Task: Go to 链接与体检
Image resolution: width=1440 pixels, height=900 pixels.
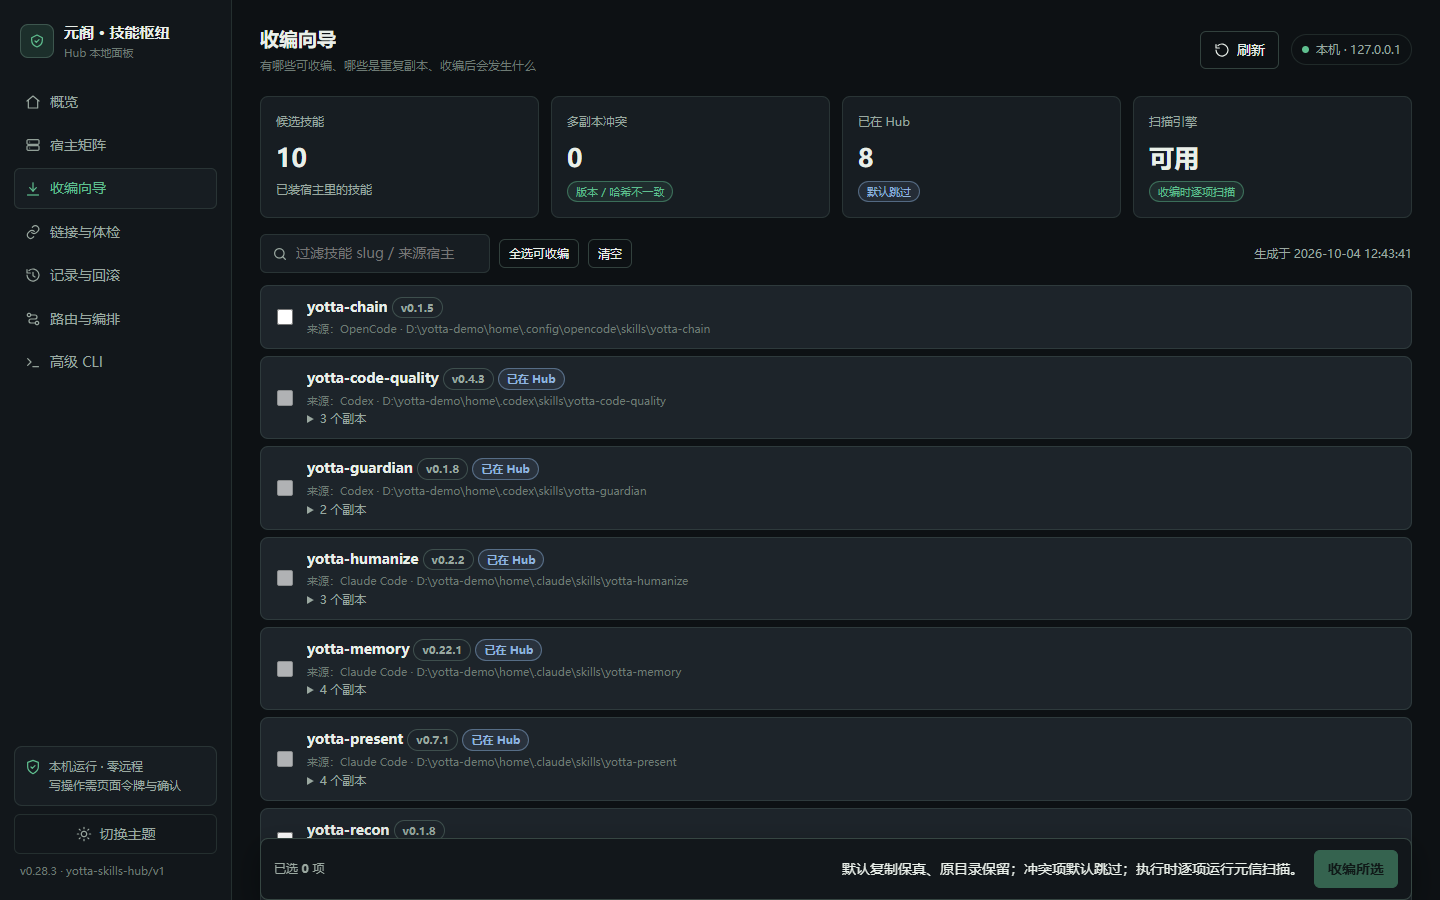Action: point(115,232)
